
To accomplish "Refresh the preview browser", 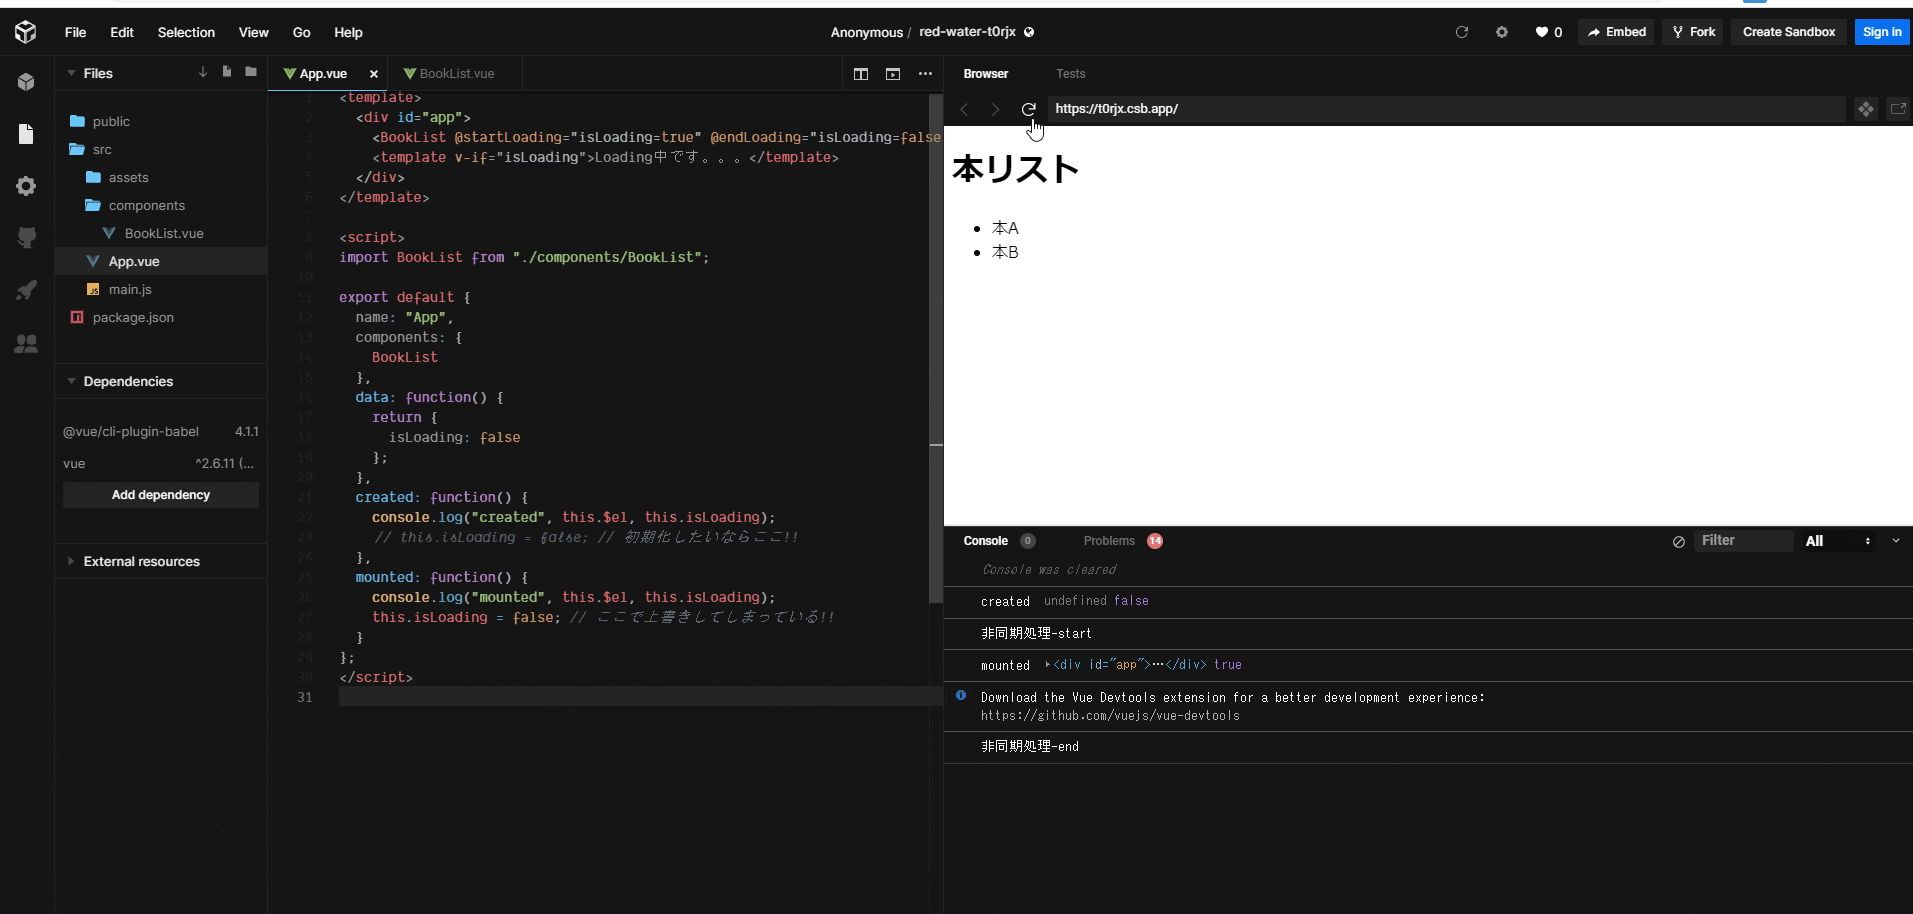I will coord(1028,109).
